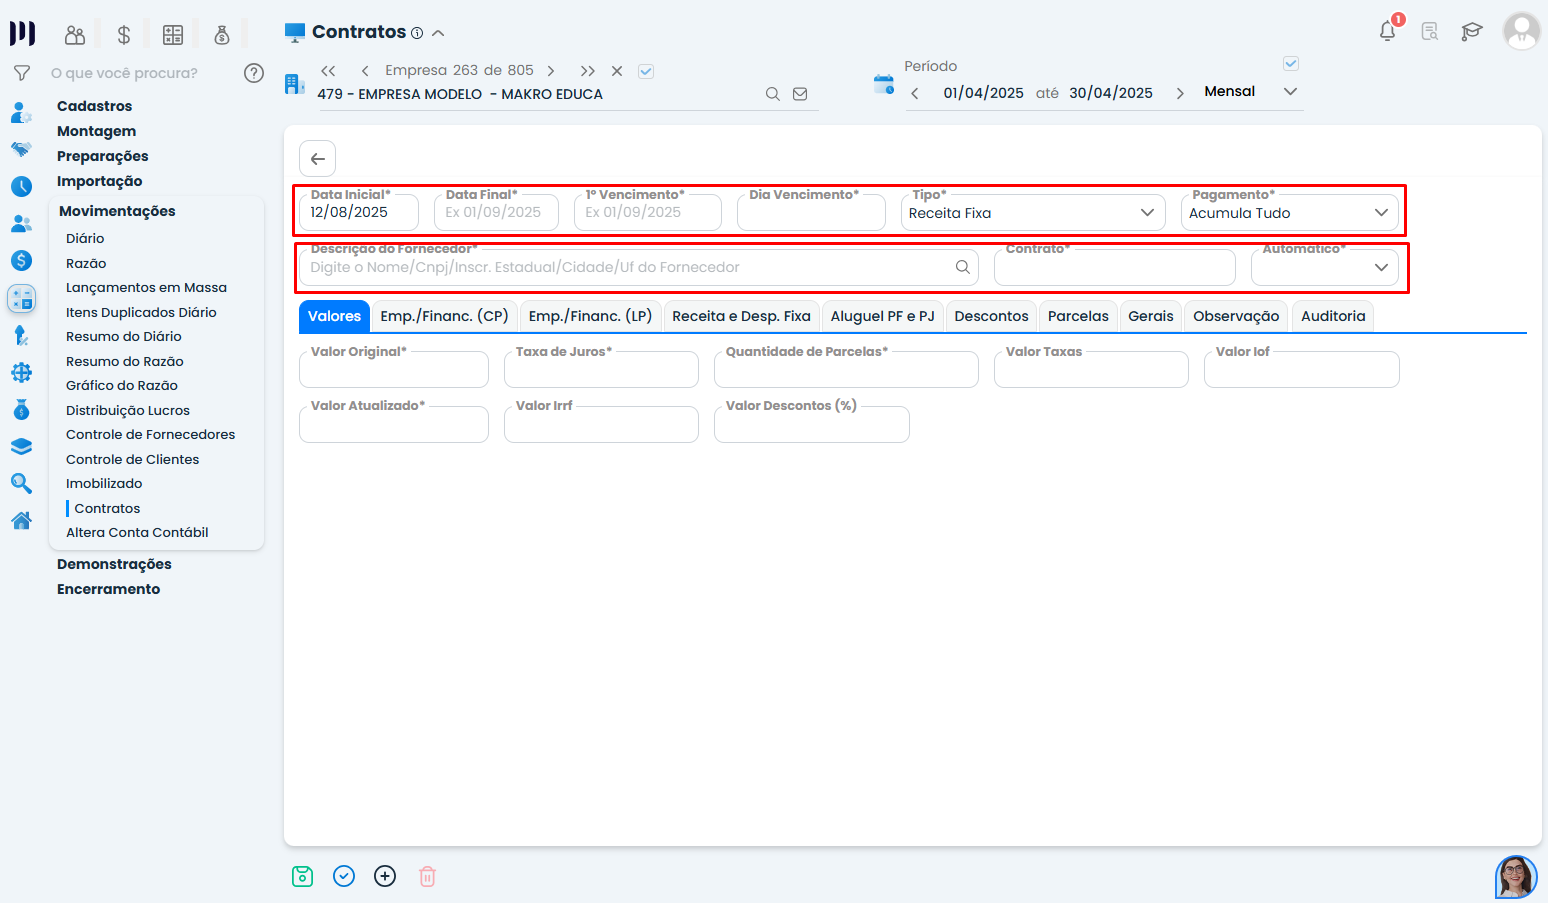Click the notification bell icon
The image size is (1548, 903).
click(1387, 31)
